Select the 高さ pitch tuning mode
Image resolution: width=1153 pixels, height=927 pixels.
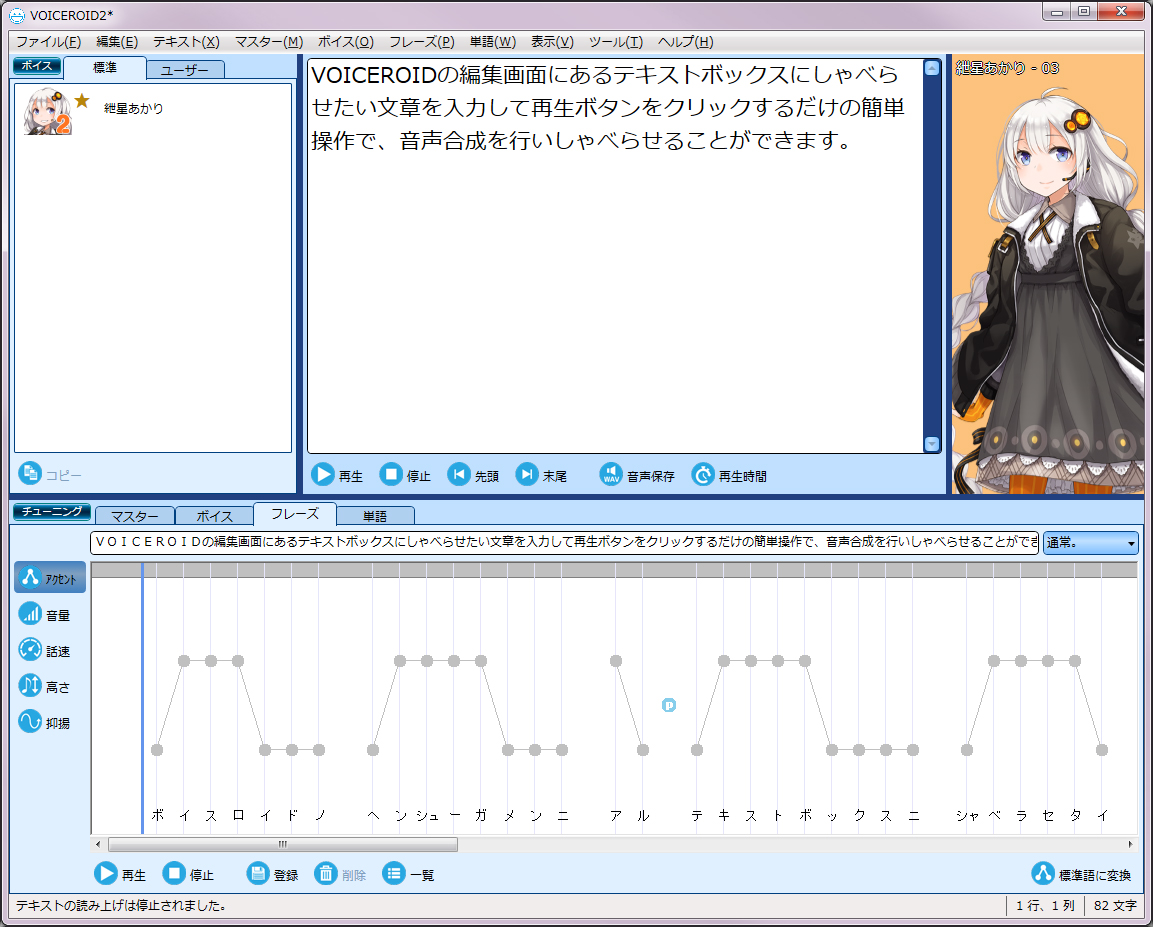coord(45,686)
